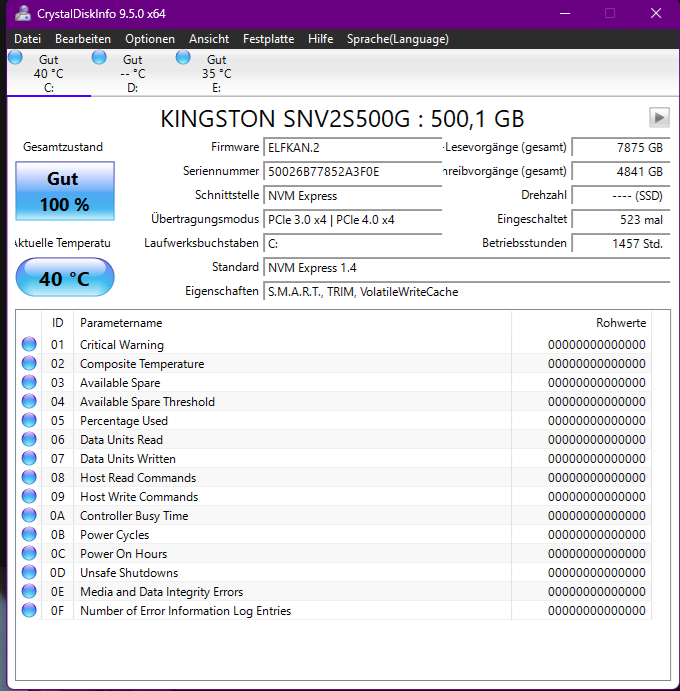Viewport: 680px width, 691px height.
Task: Click the raw value of Host Read Commands row
Action: point(597,478)
